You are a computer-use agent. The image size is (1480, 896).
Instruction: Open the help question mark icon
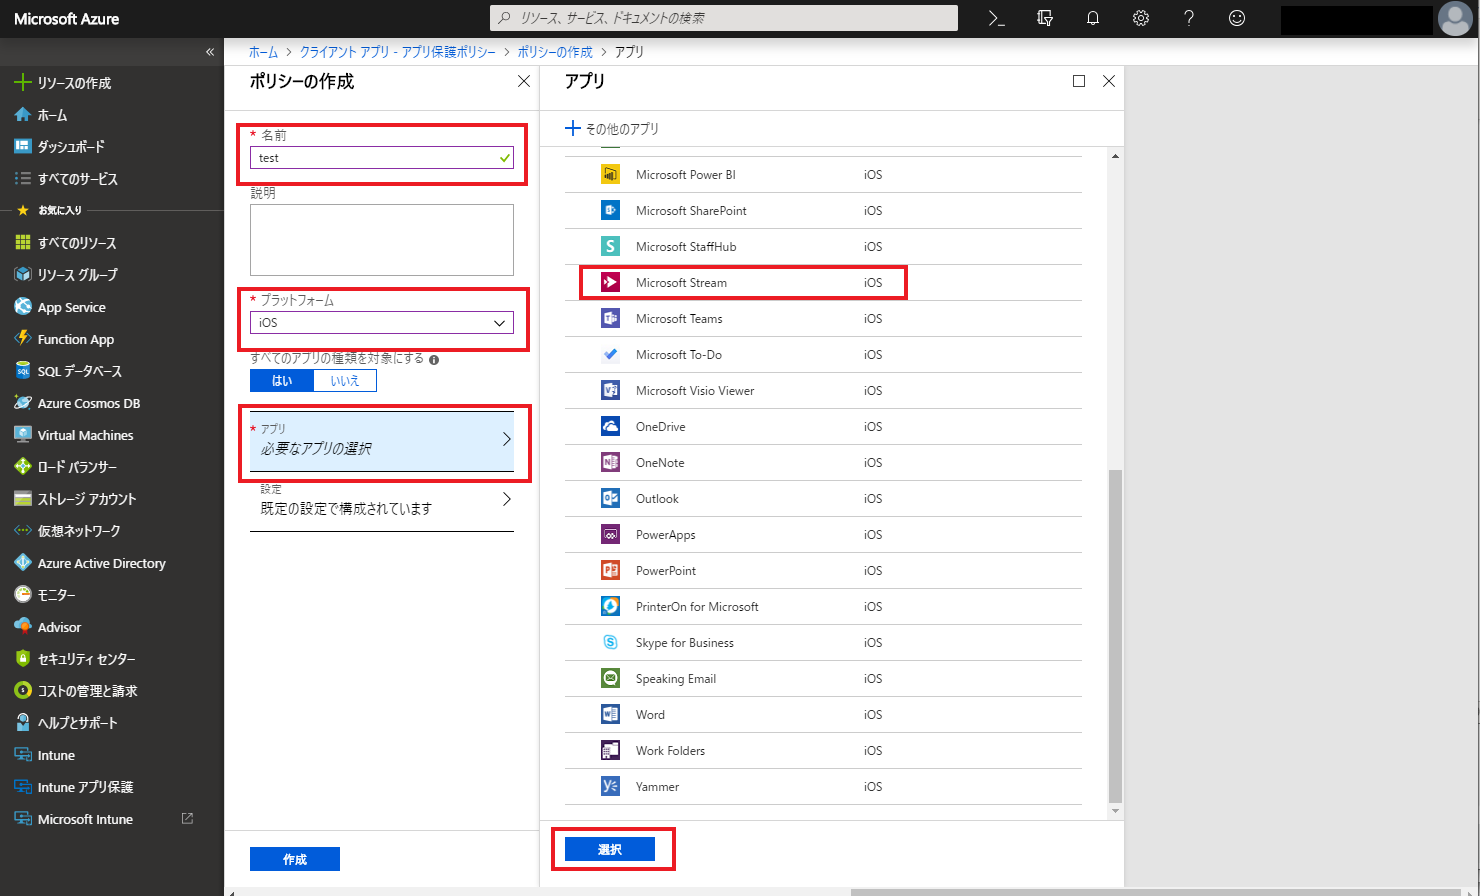tap(1189, 18)
